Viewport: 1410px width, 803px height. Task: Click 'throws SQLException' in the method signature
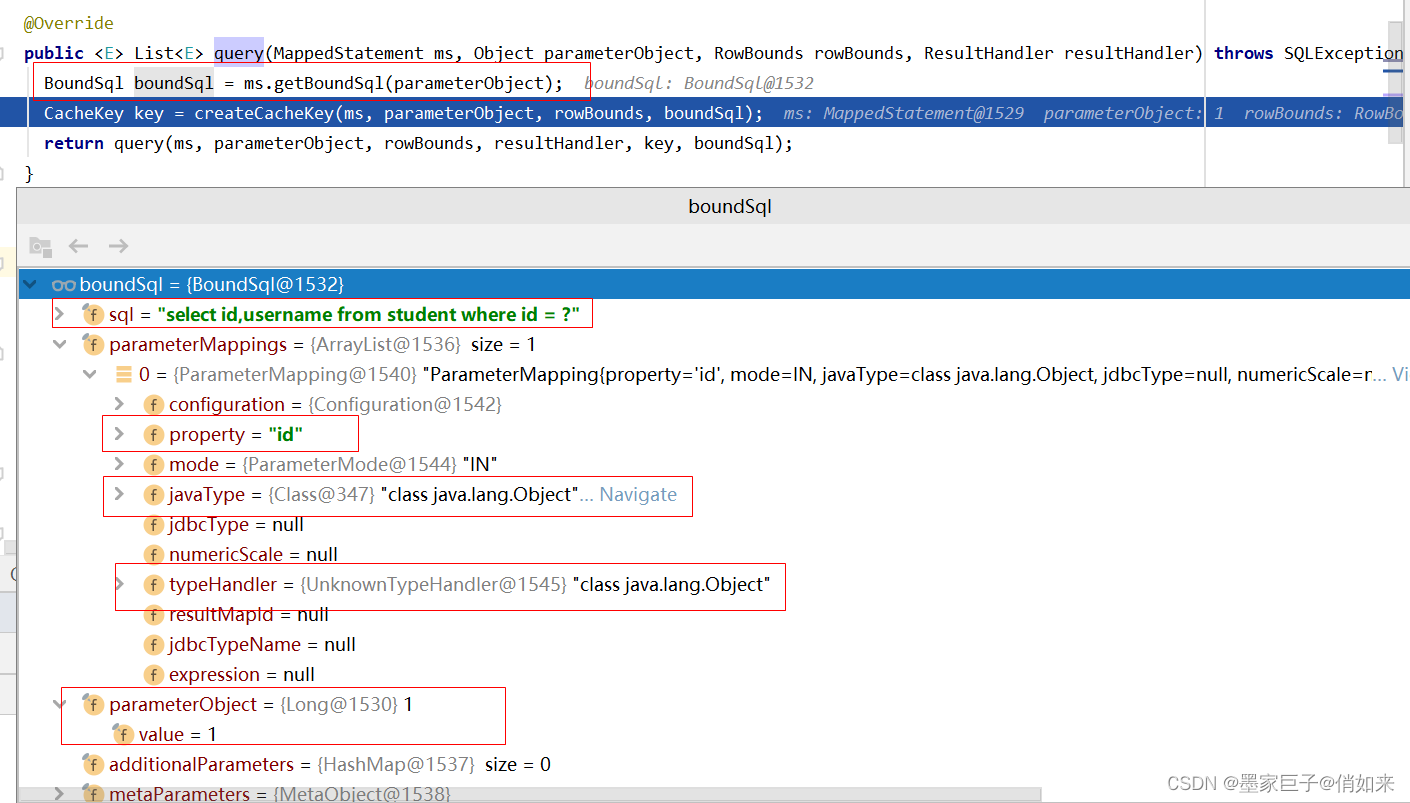click(x=1308, y=53)
